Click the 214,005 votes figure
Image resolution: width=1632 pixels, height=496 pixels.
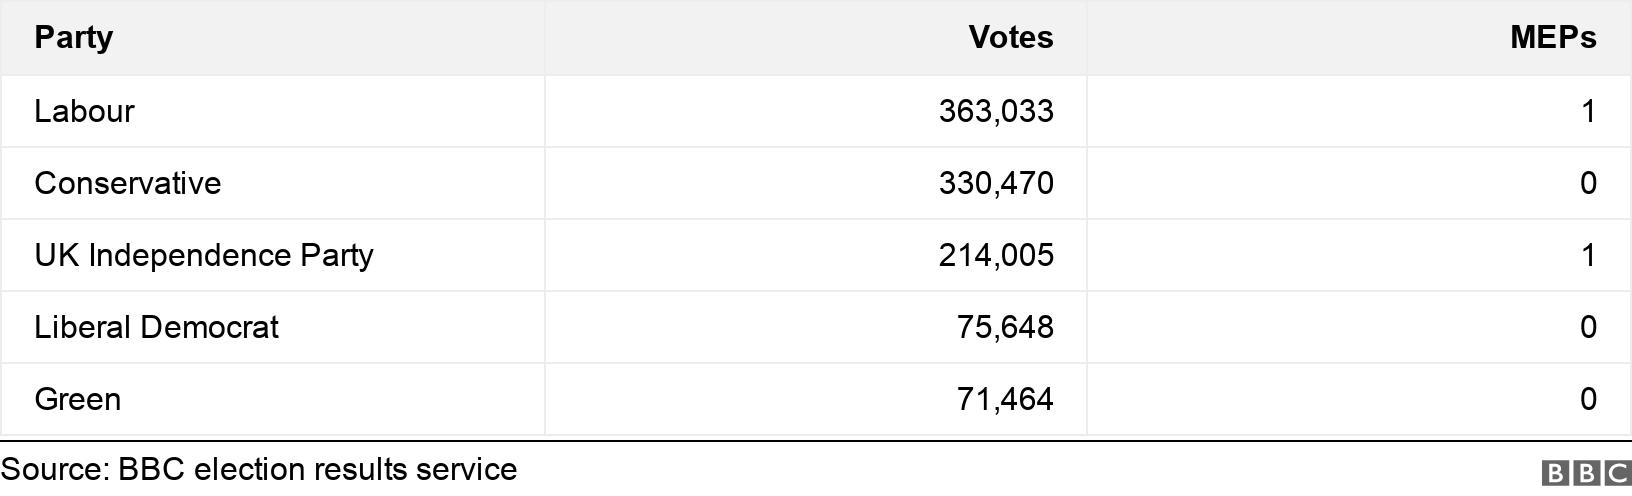click(x=996, y=255)
